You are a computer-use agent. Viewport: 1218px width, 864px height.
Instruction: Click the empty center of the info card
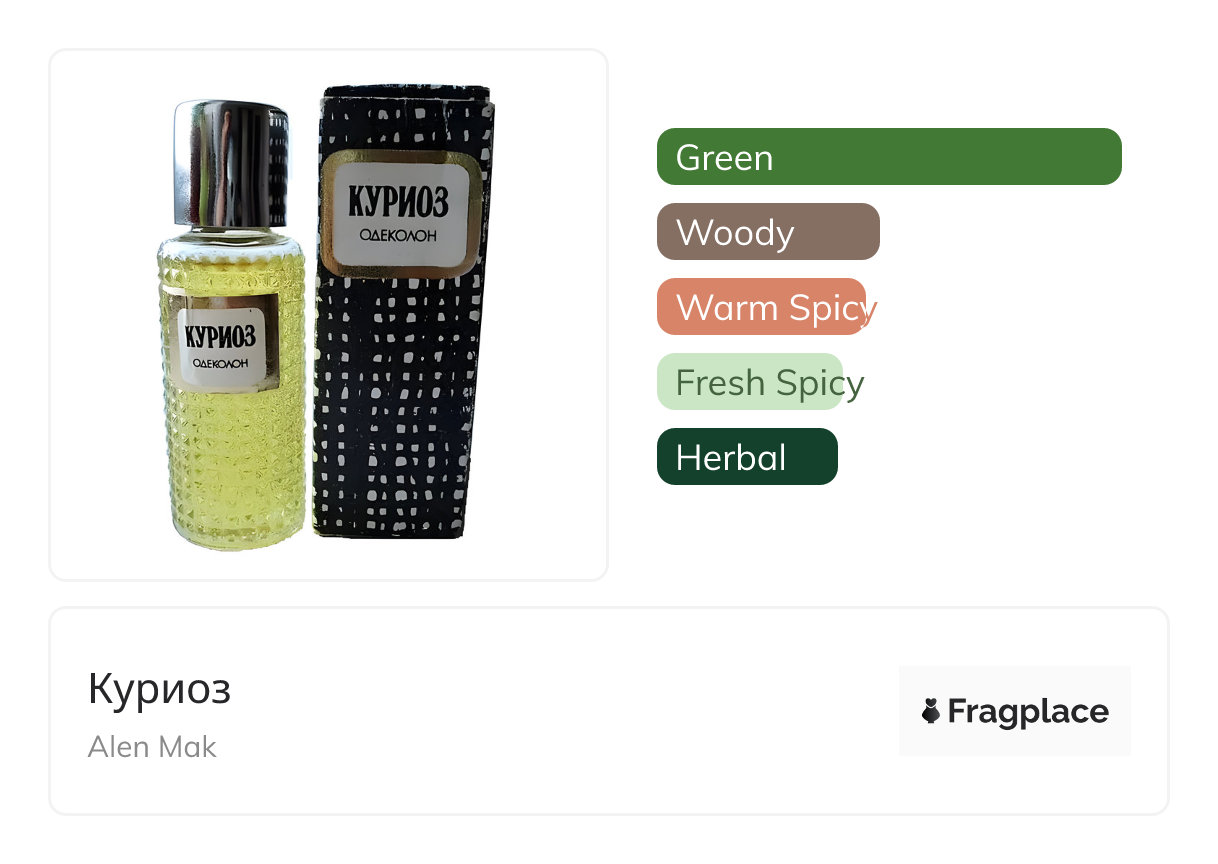click(x=560, y=711)
